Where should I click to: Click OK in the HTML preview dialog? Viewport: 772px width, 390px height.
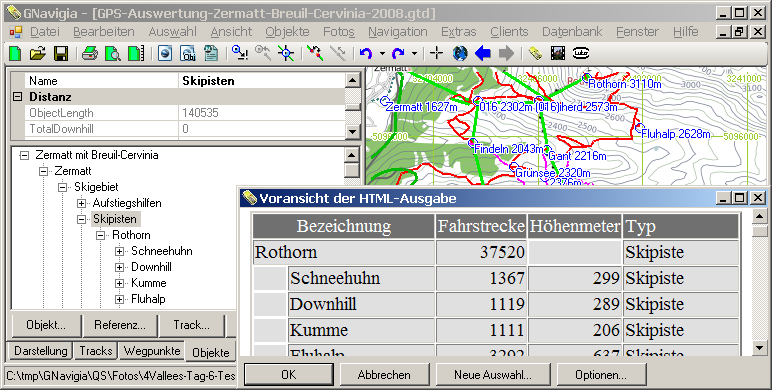tap(289, 375)
